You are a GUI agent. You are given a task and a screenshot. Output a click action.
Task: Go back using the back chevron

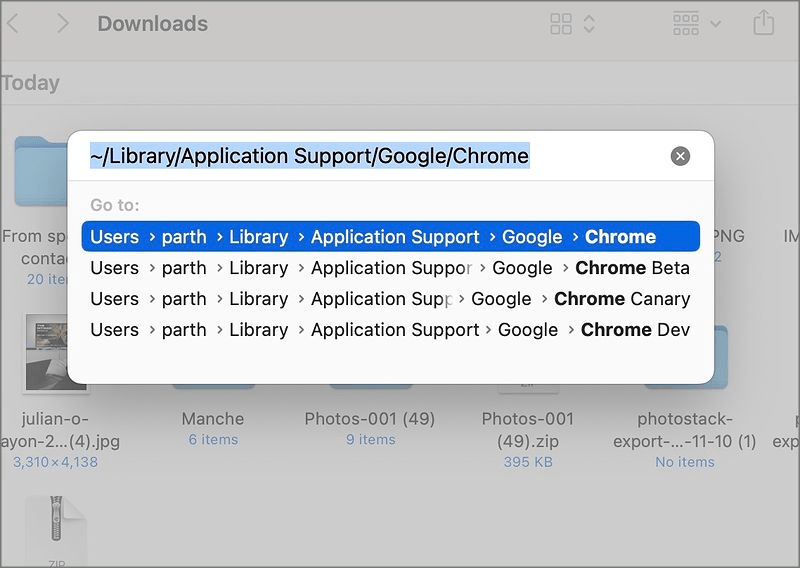pyautogui.click(x=13, y=23)
